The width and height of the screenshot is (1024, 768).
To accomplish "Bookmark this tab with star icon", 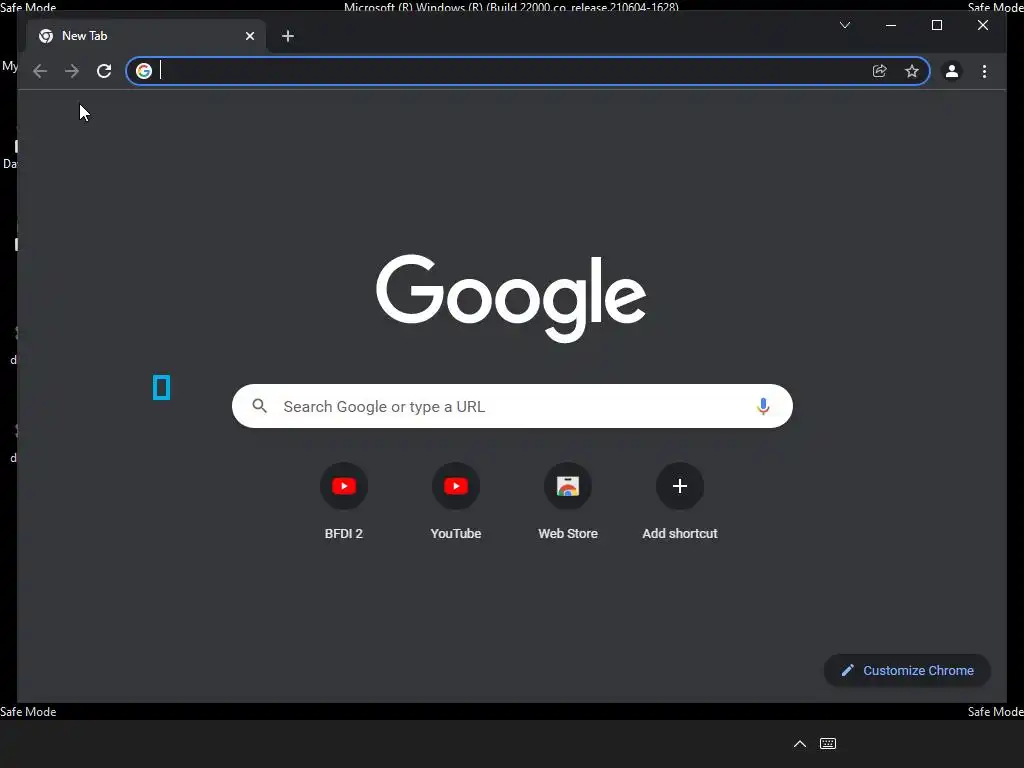I will (912, 71).
